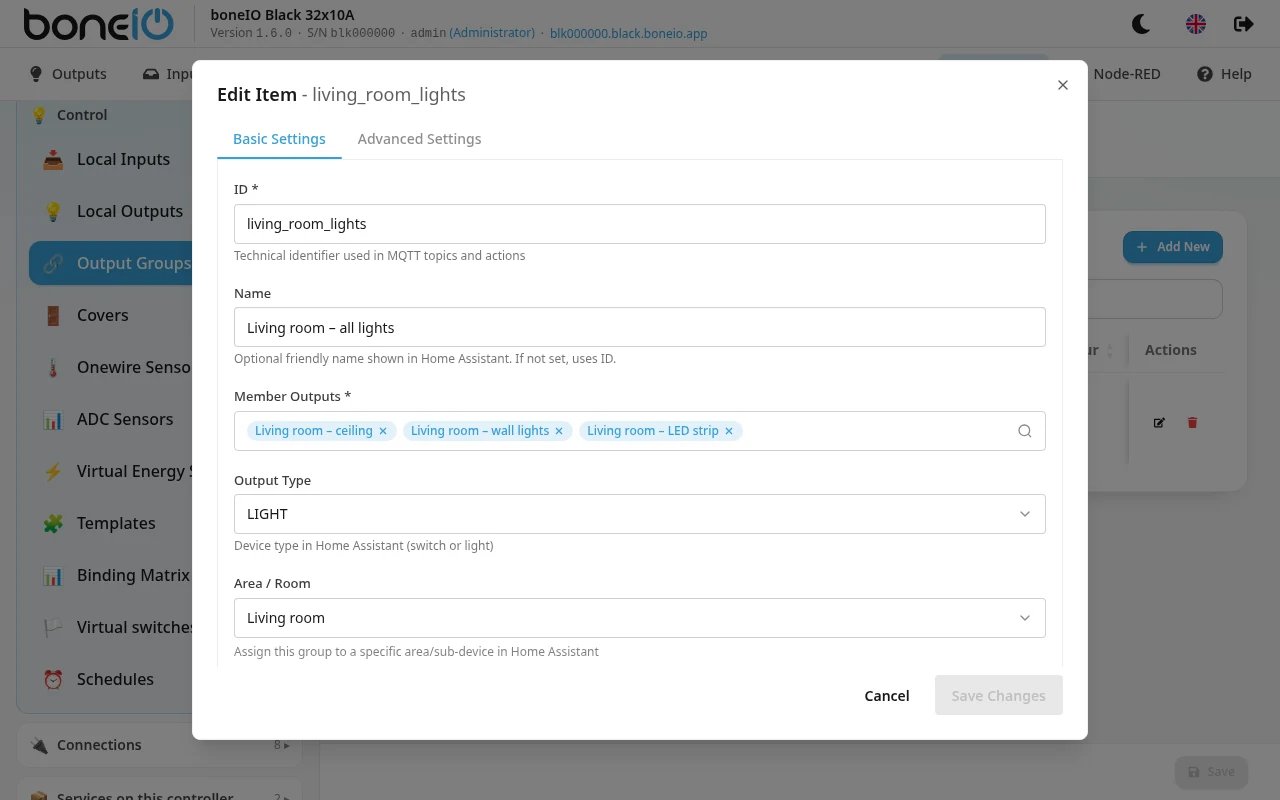
Task: Remove Living room – ceiling tag
Action: click(383, 431)
